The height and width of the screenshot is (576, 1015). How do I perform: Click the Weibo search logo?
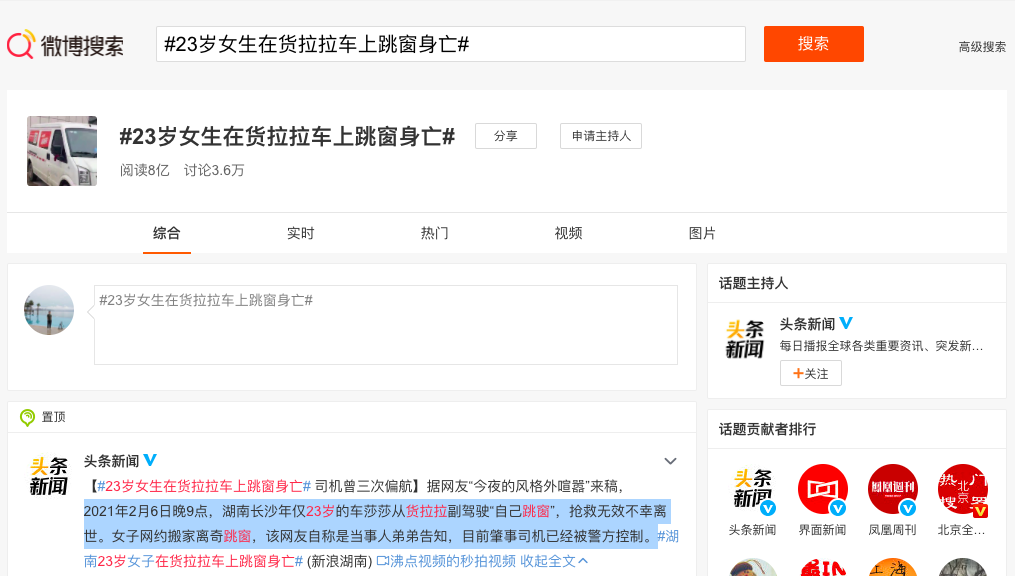pyautogui.click(x=65, y=45)
